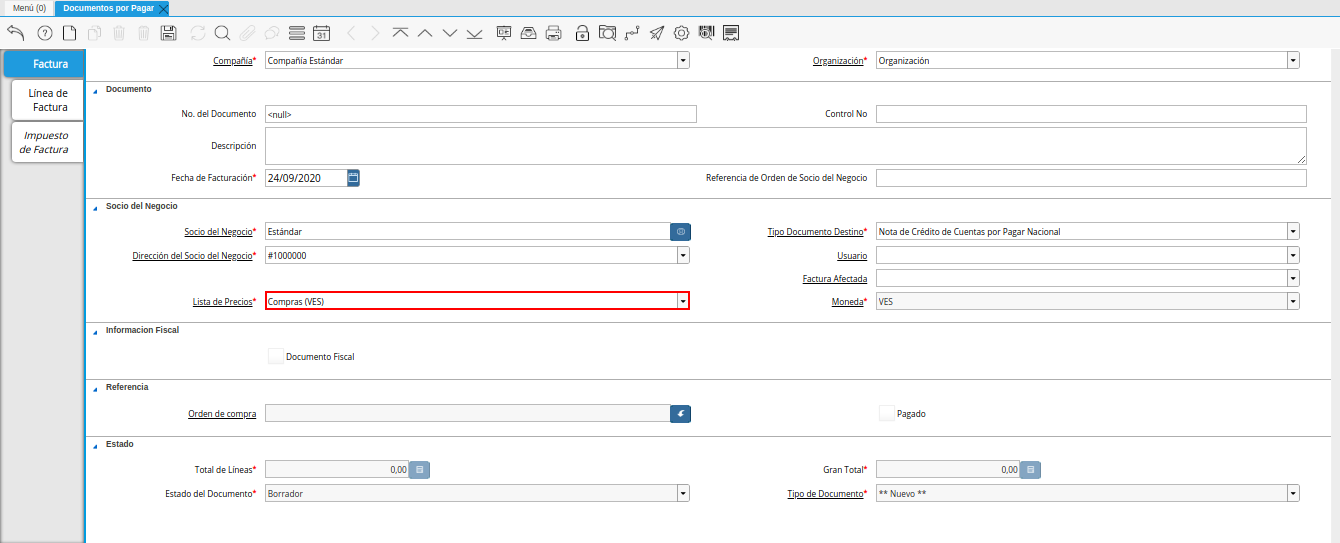Switch to the Línea de Factura tab
Viewport: 1340px width, 543px height.
click(48, 100)
